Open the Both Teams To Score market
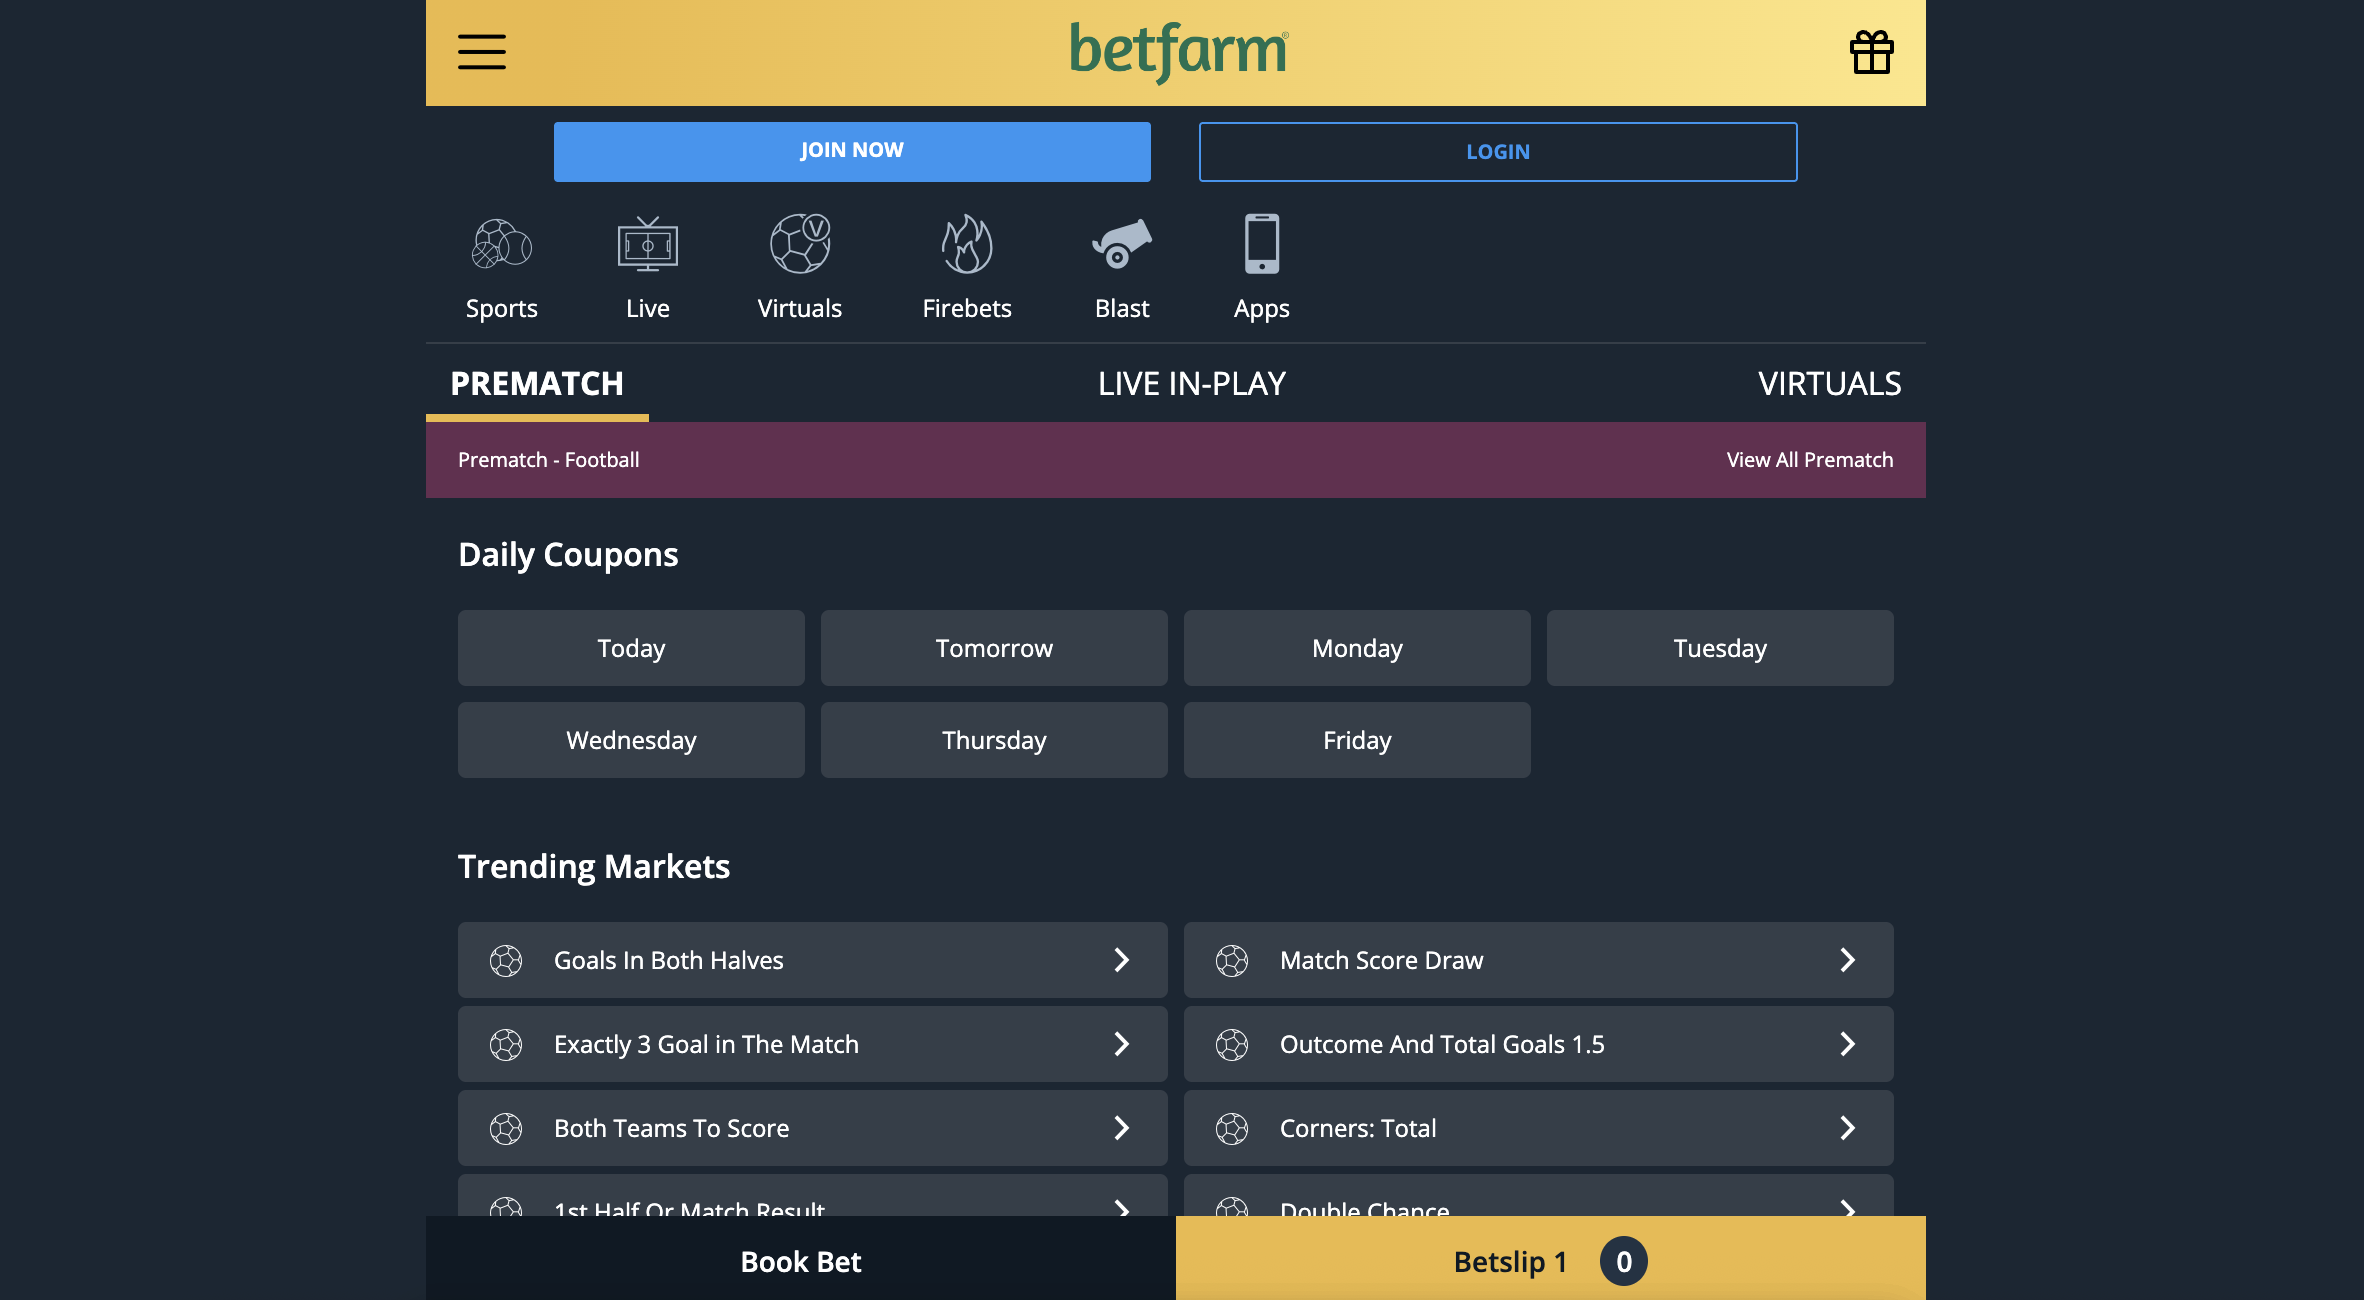This screenshot has width=2364, height=1300. pos(813,1128)
